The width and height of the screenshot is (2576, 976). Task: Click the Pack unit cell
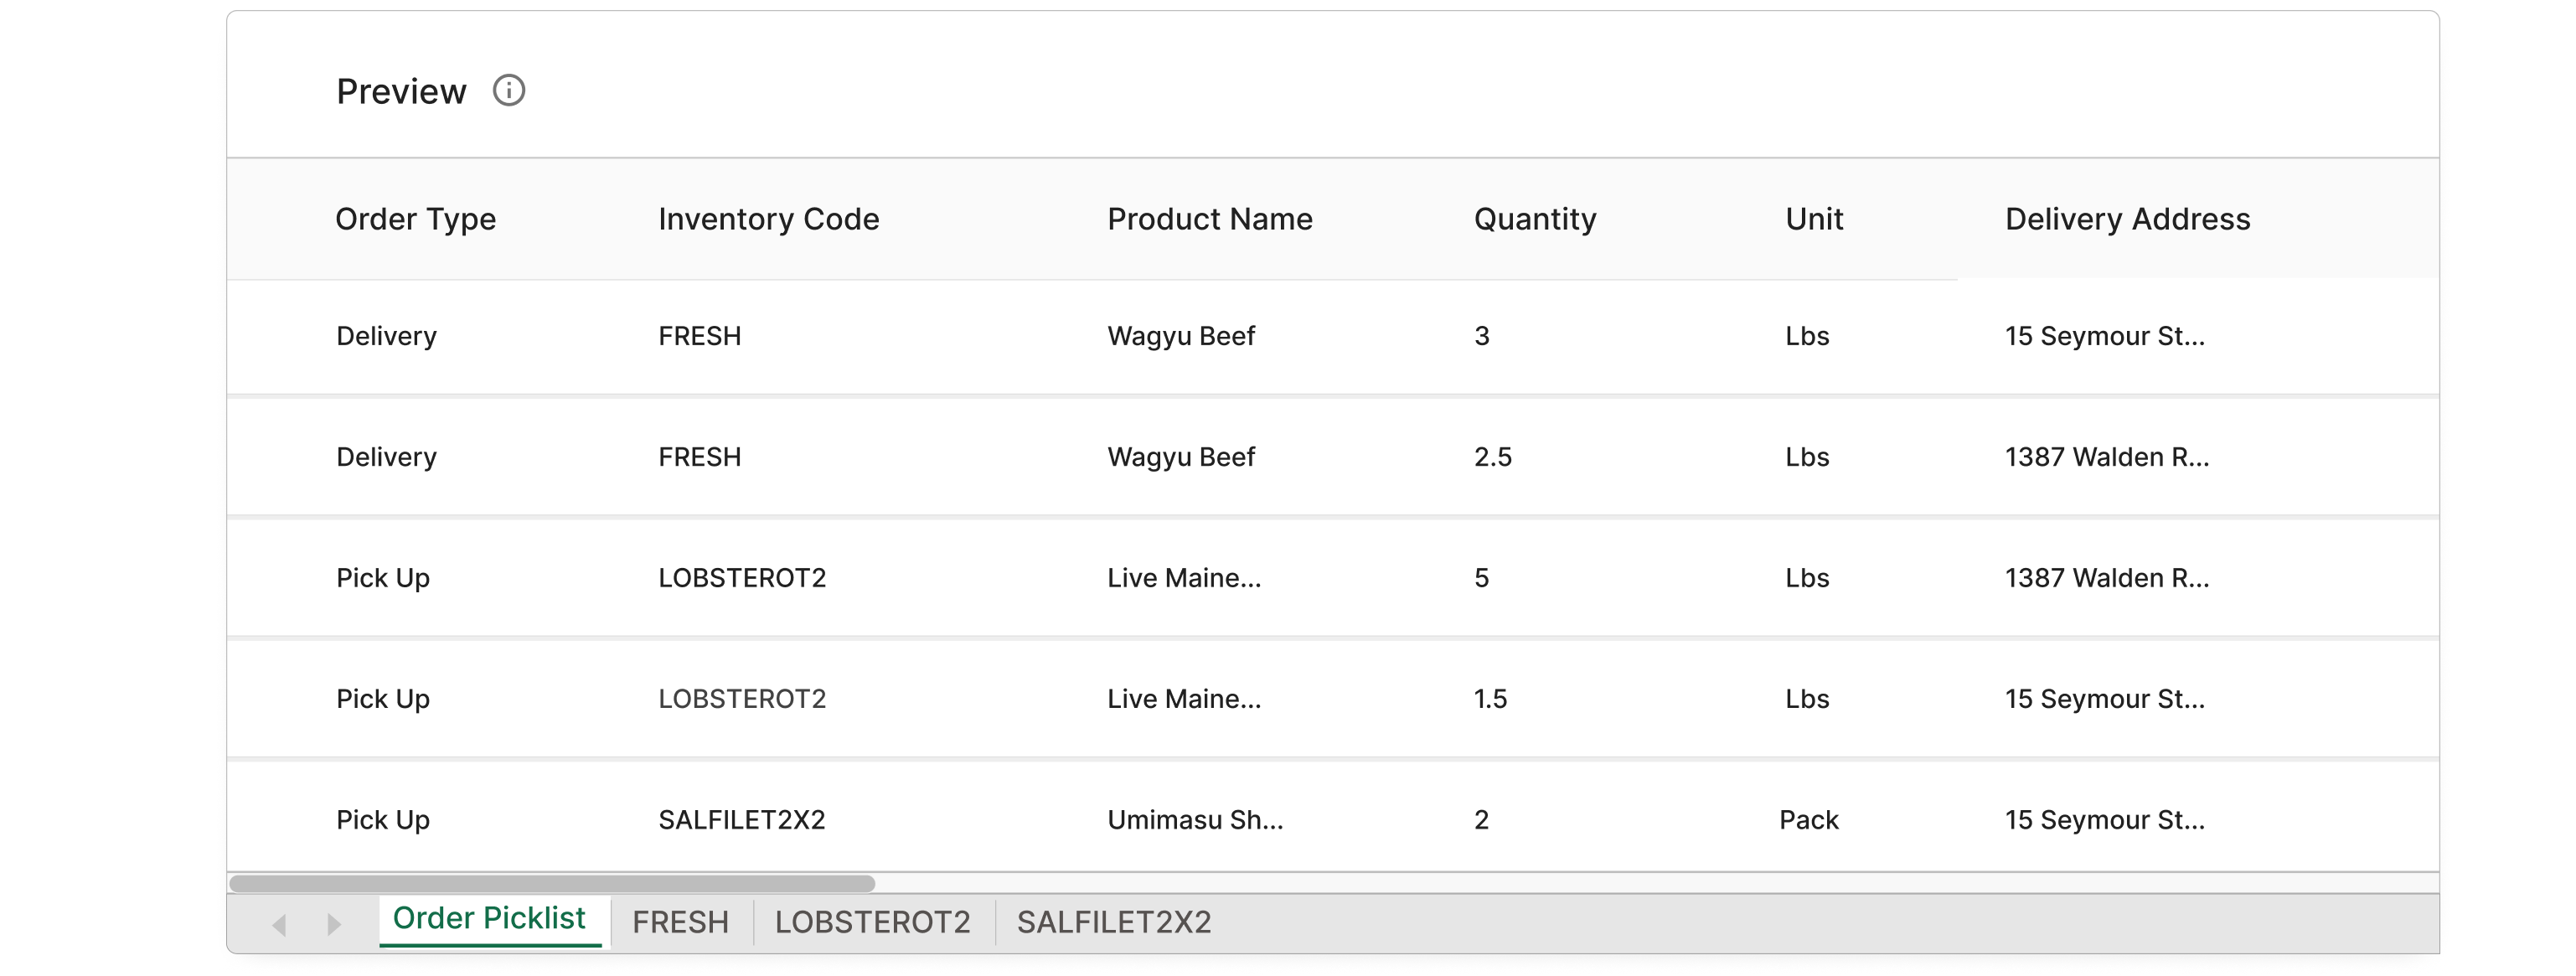[1809, 820]
